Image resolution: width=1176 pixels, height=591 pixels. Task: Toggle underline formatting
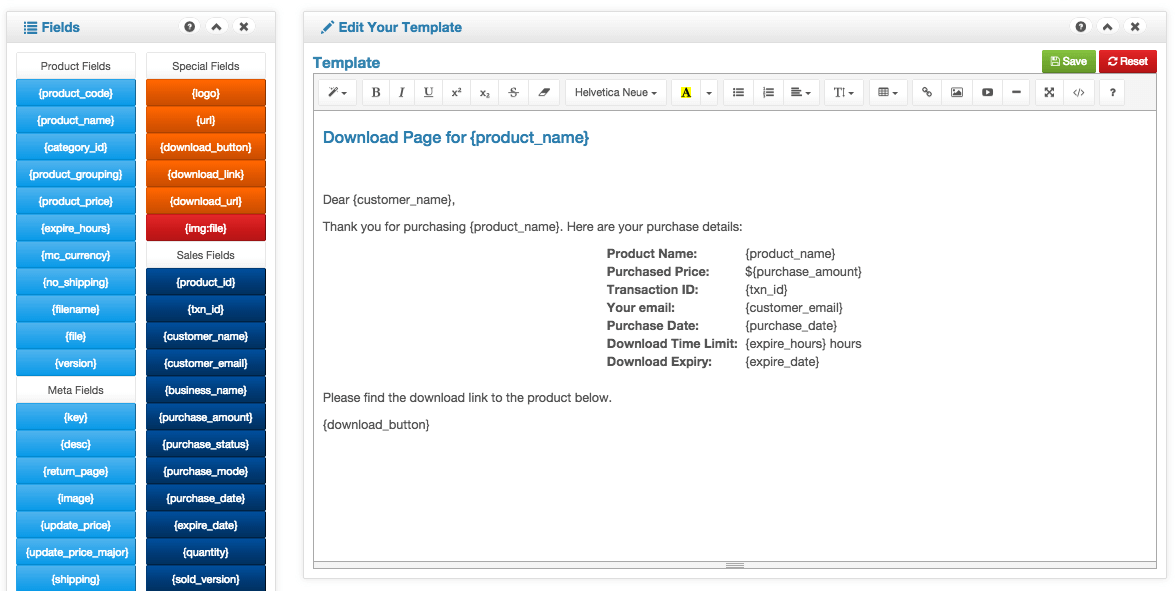point(428,92)
